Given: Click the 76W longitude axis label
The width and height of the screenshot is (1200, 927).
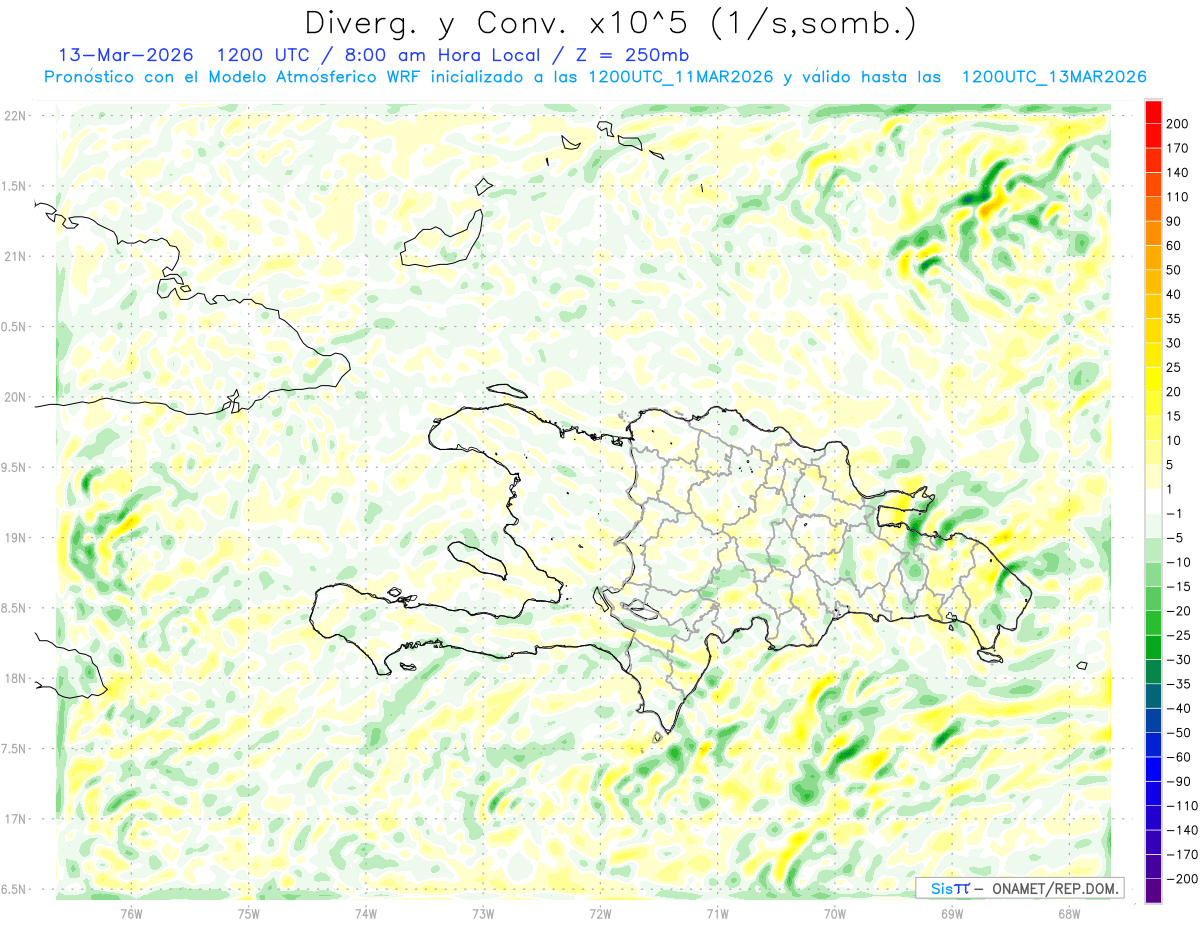Looking at the screenshot, I should tap(131, 912).
